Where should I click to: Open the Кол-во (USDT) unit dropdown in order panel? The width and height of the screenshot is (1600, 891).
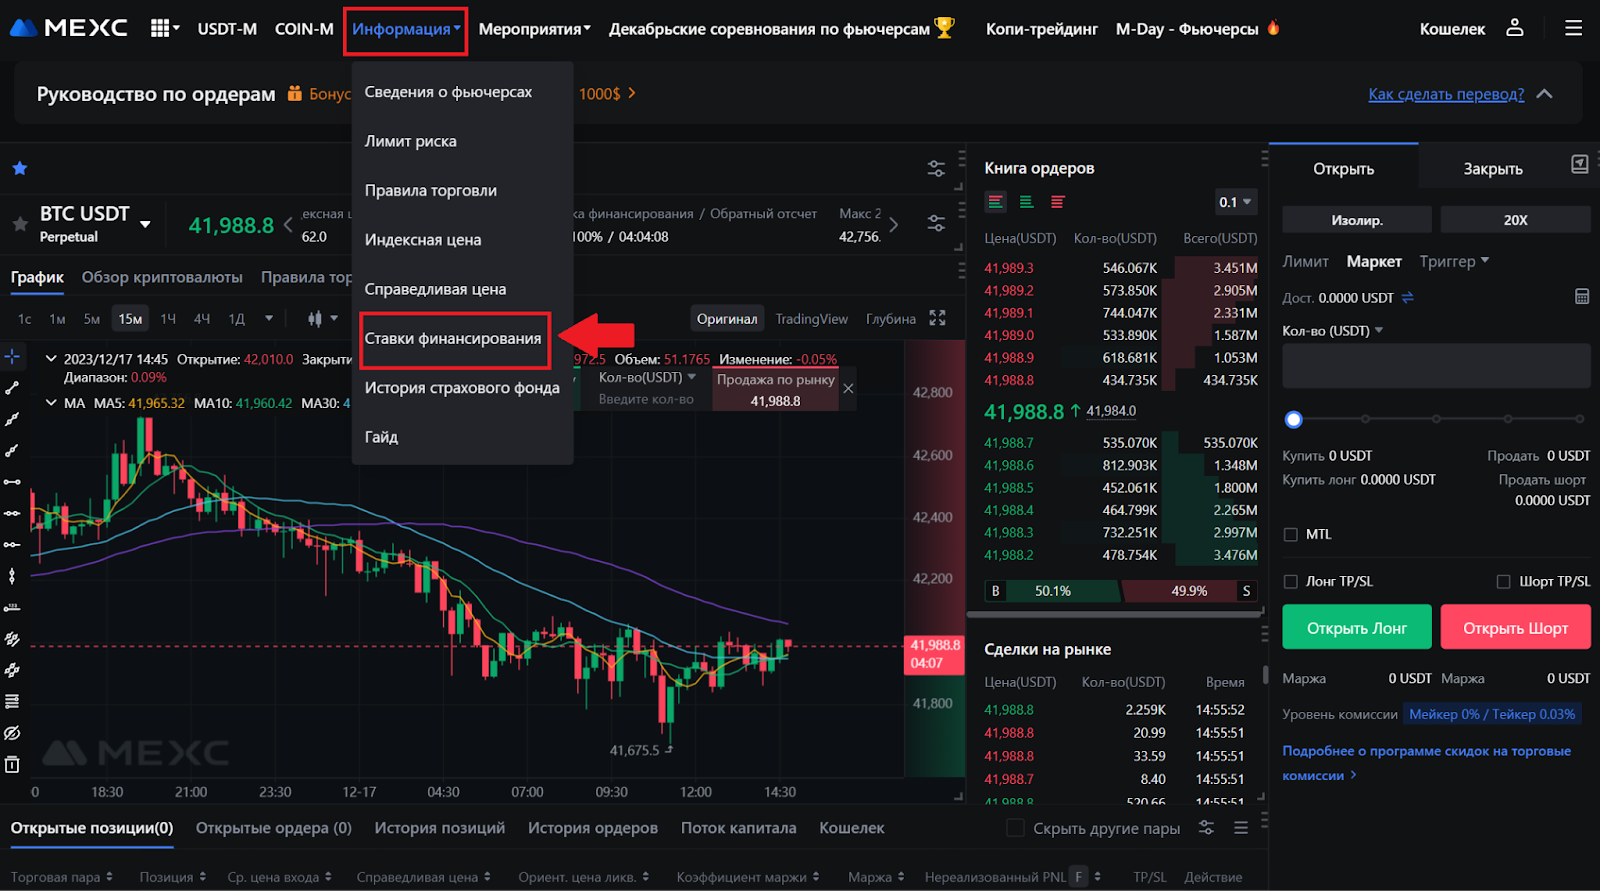pyautogui.click(x=1332, y=331)
